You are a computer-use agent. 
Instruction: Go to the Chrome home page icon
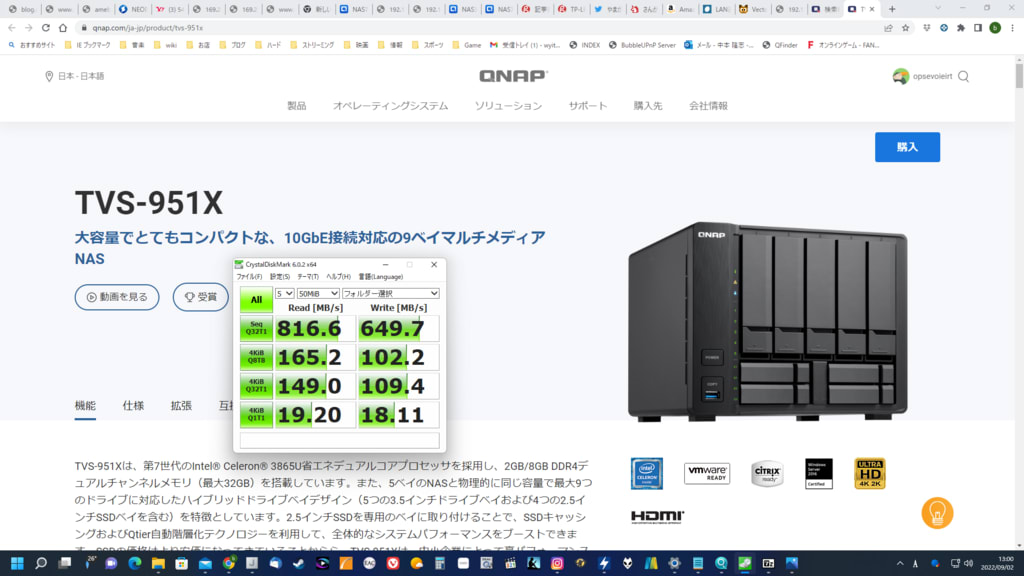[x=63, y=28]
